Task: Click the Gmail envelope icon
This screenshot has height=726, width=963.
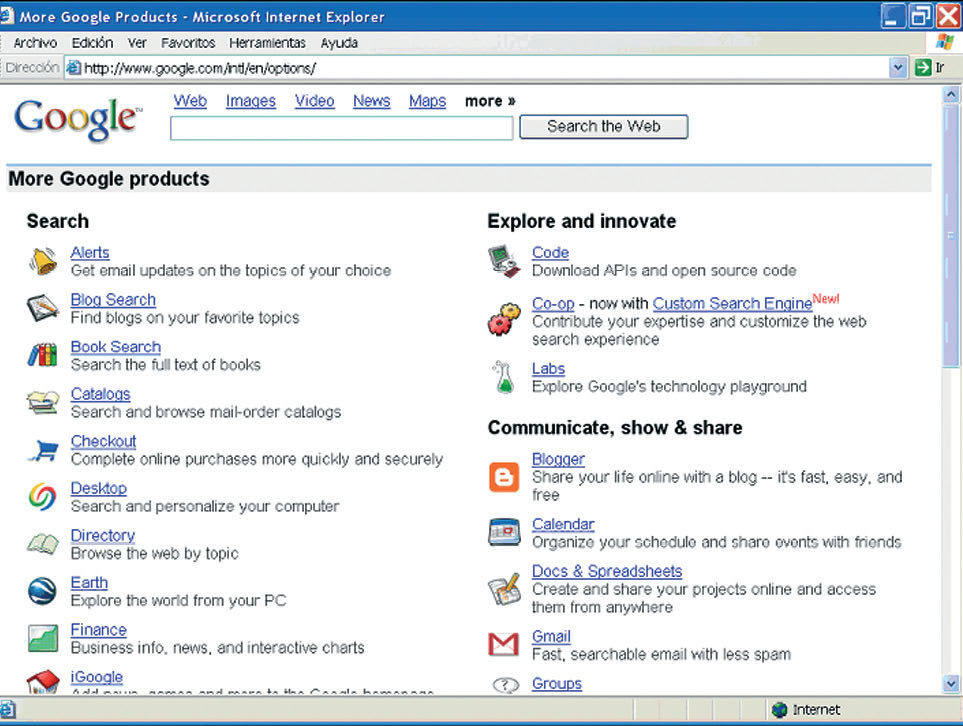Action: click(x=504, y=644)
